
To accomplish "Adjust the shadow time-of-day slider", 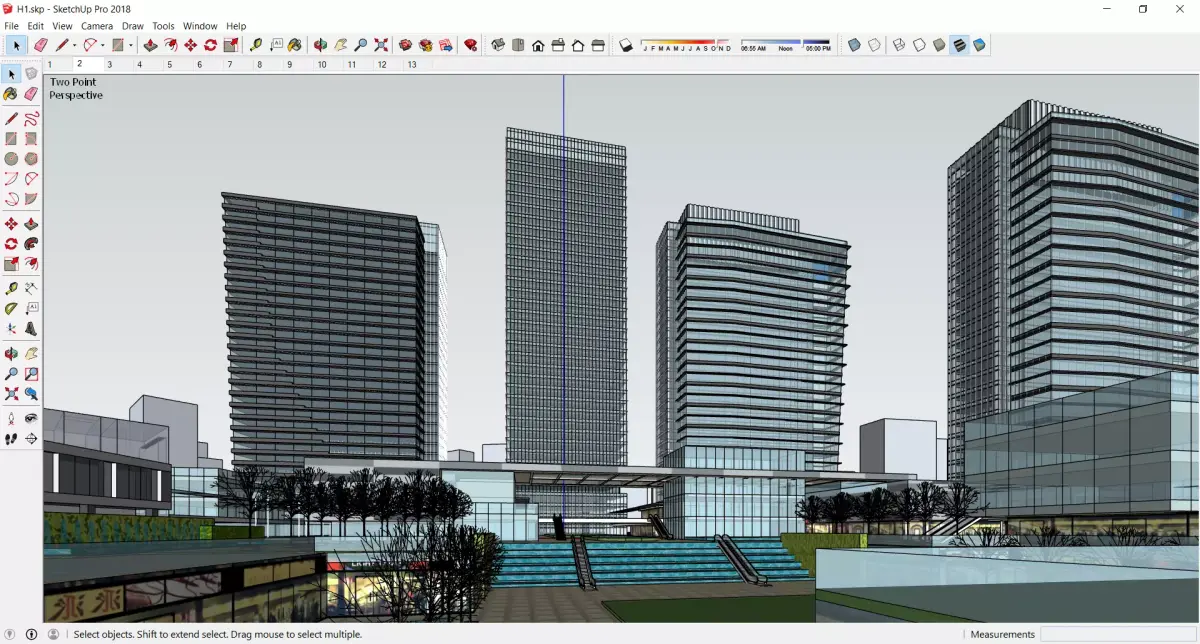I will (786, 43).
